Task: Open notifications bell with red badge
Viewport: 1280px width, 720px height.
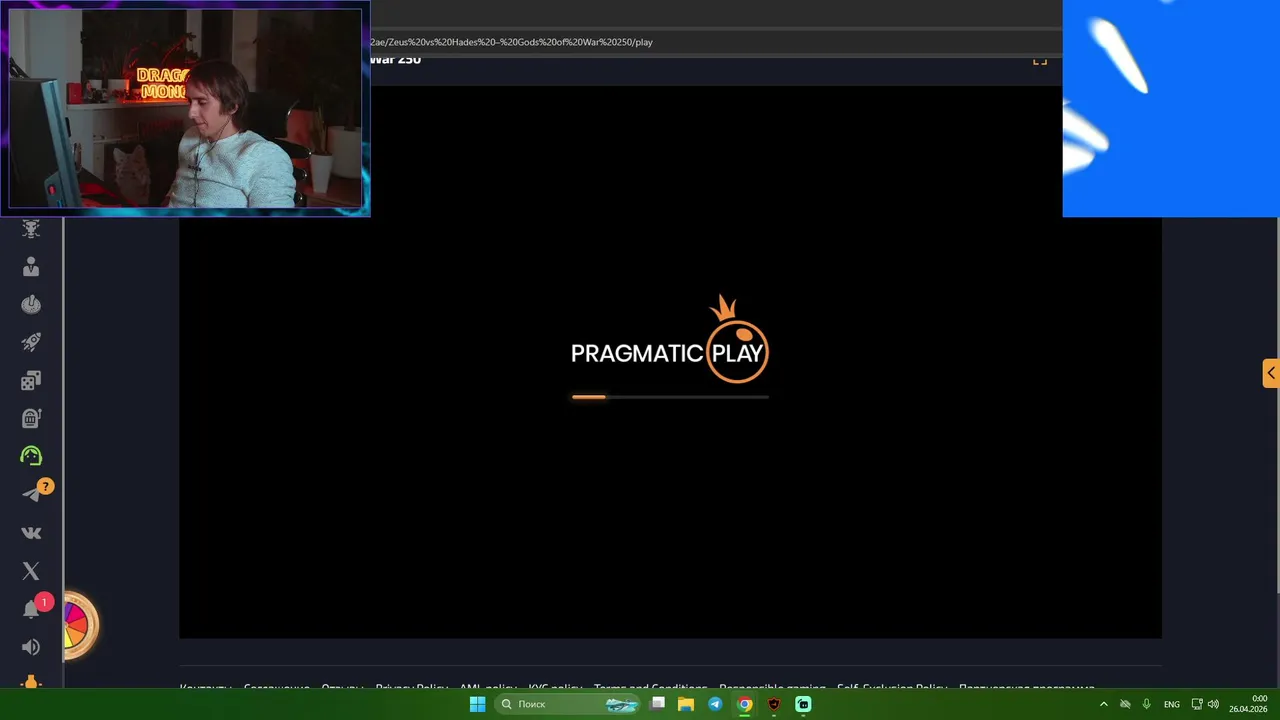Action: coord(32,609)
